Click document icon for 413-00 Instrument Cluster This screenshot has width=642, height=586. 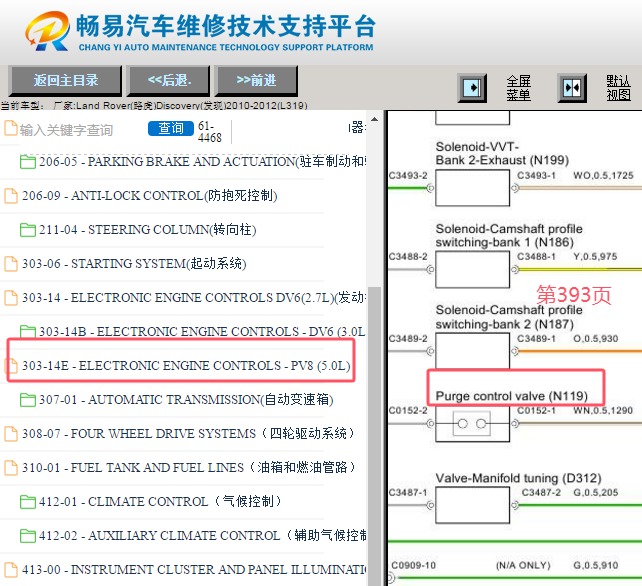click(x=11, y=569)
